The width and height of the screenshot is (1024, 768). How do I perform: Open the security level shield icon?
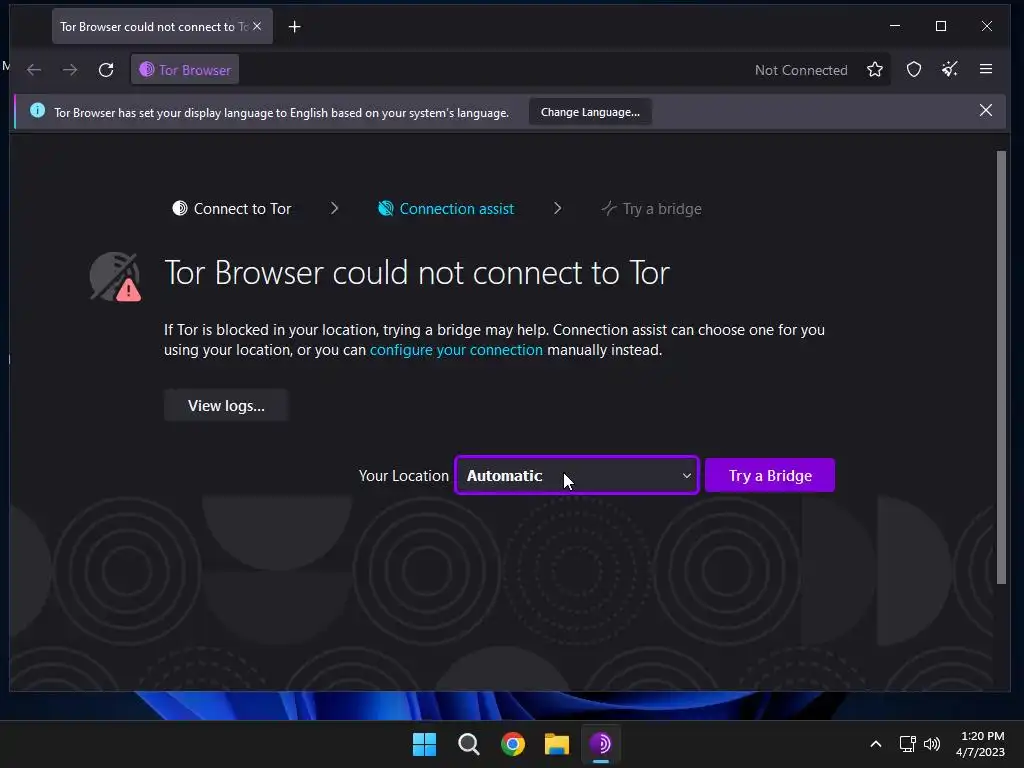coord(914,70)
